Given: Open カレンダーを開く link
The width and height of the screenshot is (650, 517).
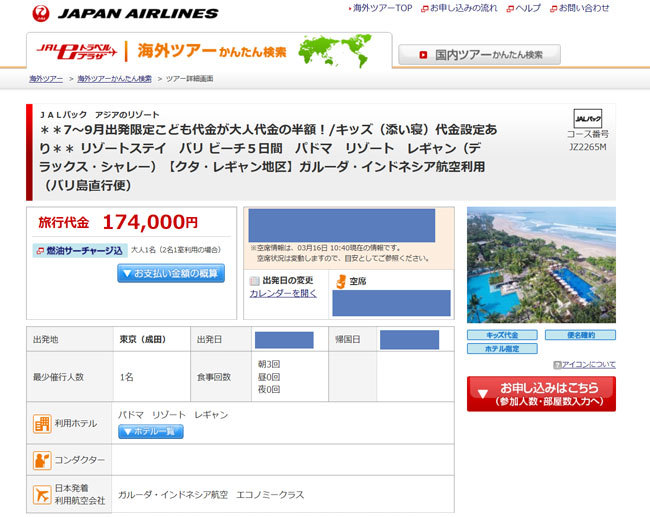Looking at the screenshot, I should (x=283, y=294).
